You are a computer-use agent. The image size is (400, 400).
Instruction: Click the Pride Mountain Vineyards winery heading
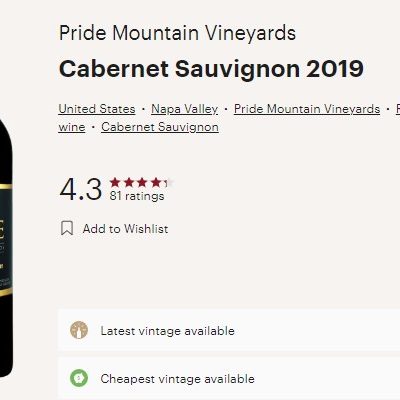click(177, 33)
